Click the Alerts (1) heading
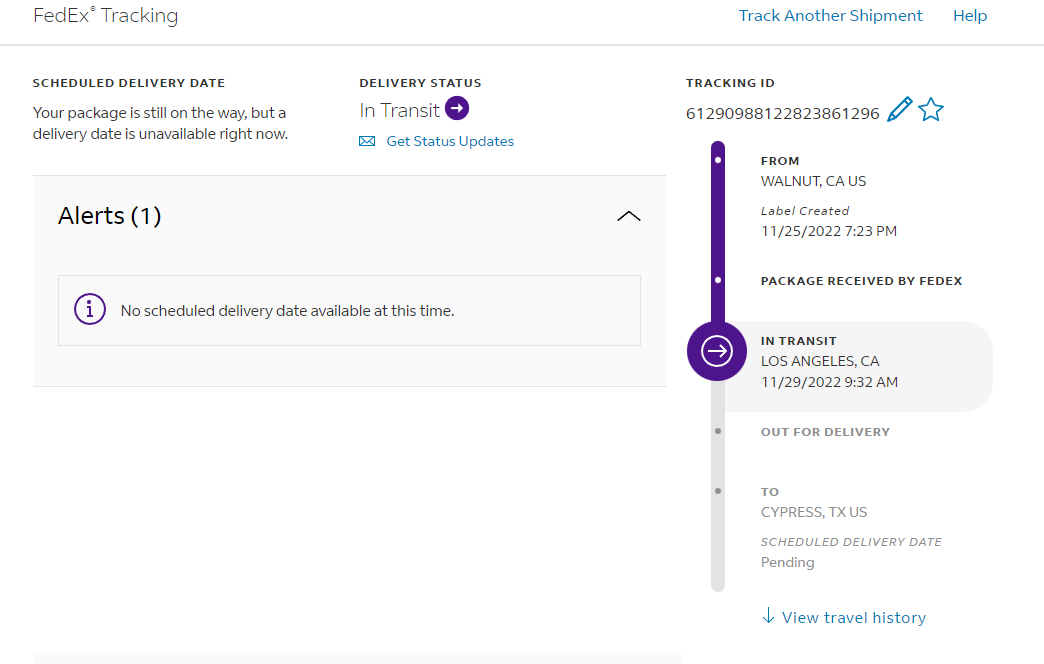Image resolution: width=1044 pixels, height=664 pixels. [110, 216]
